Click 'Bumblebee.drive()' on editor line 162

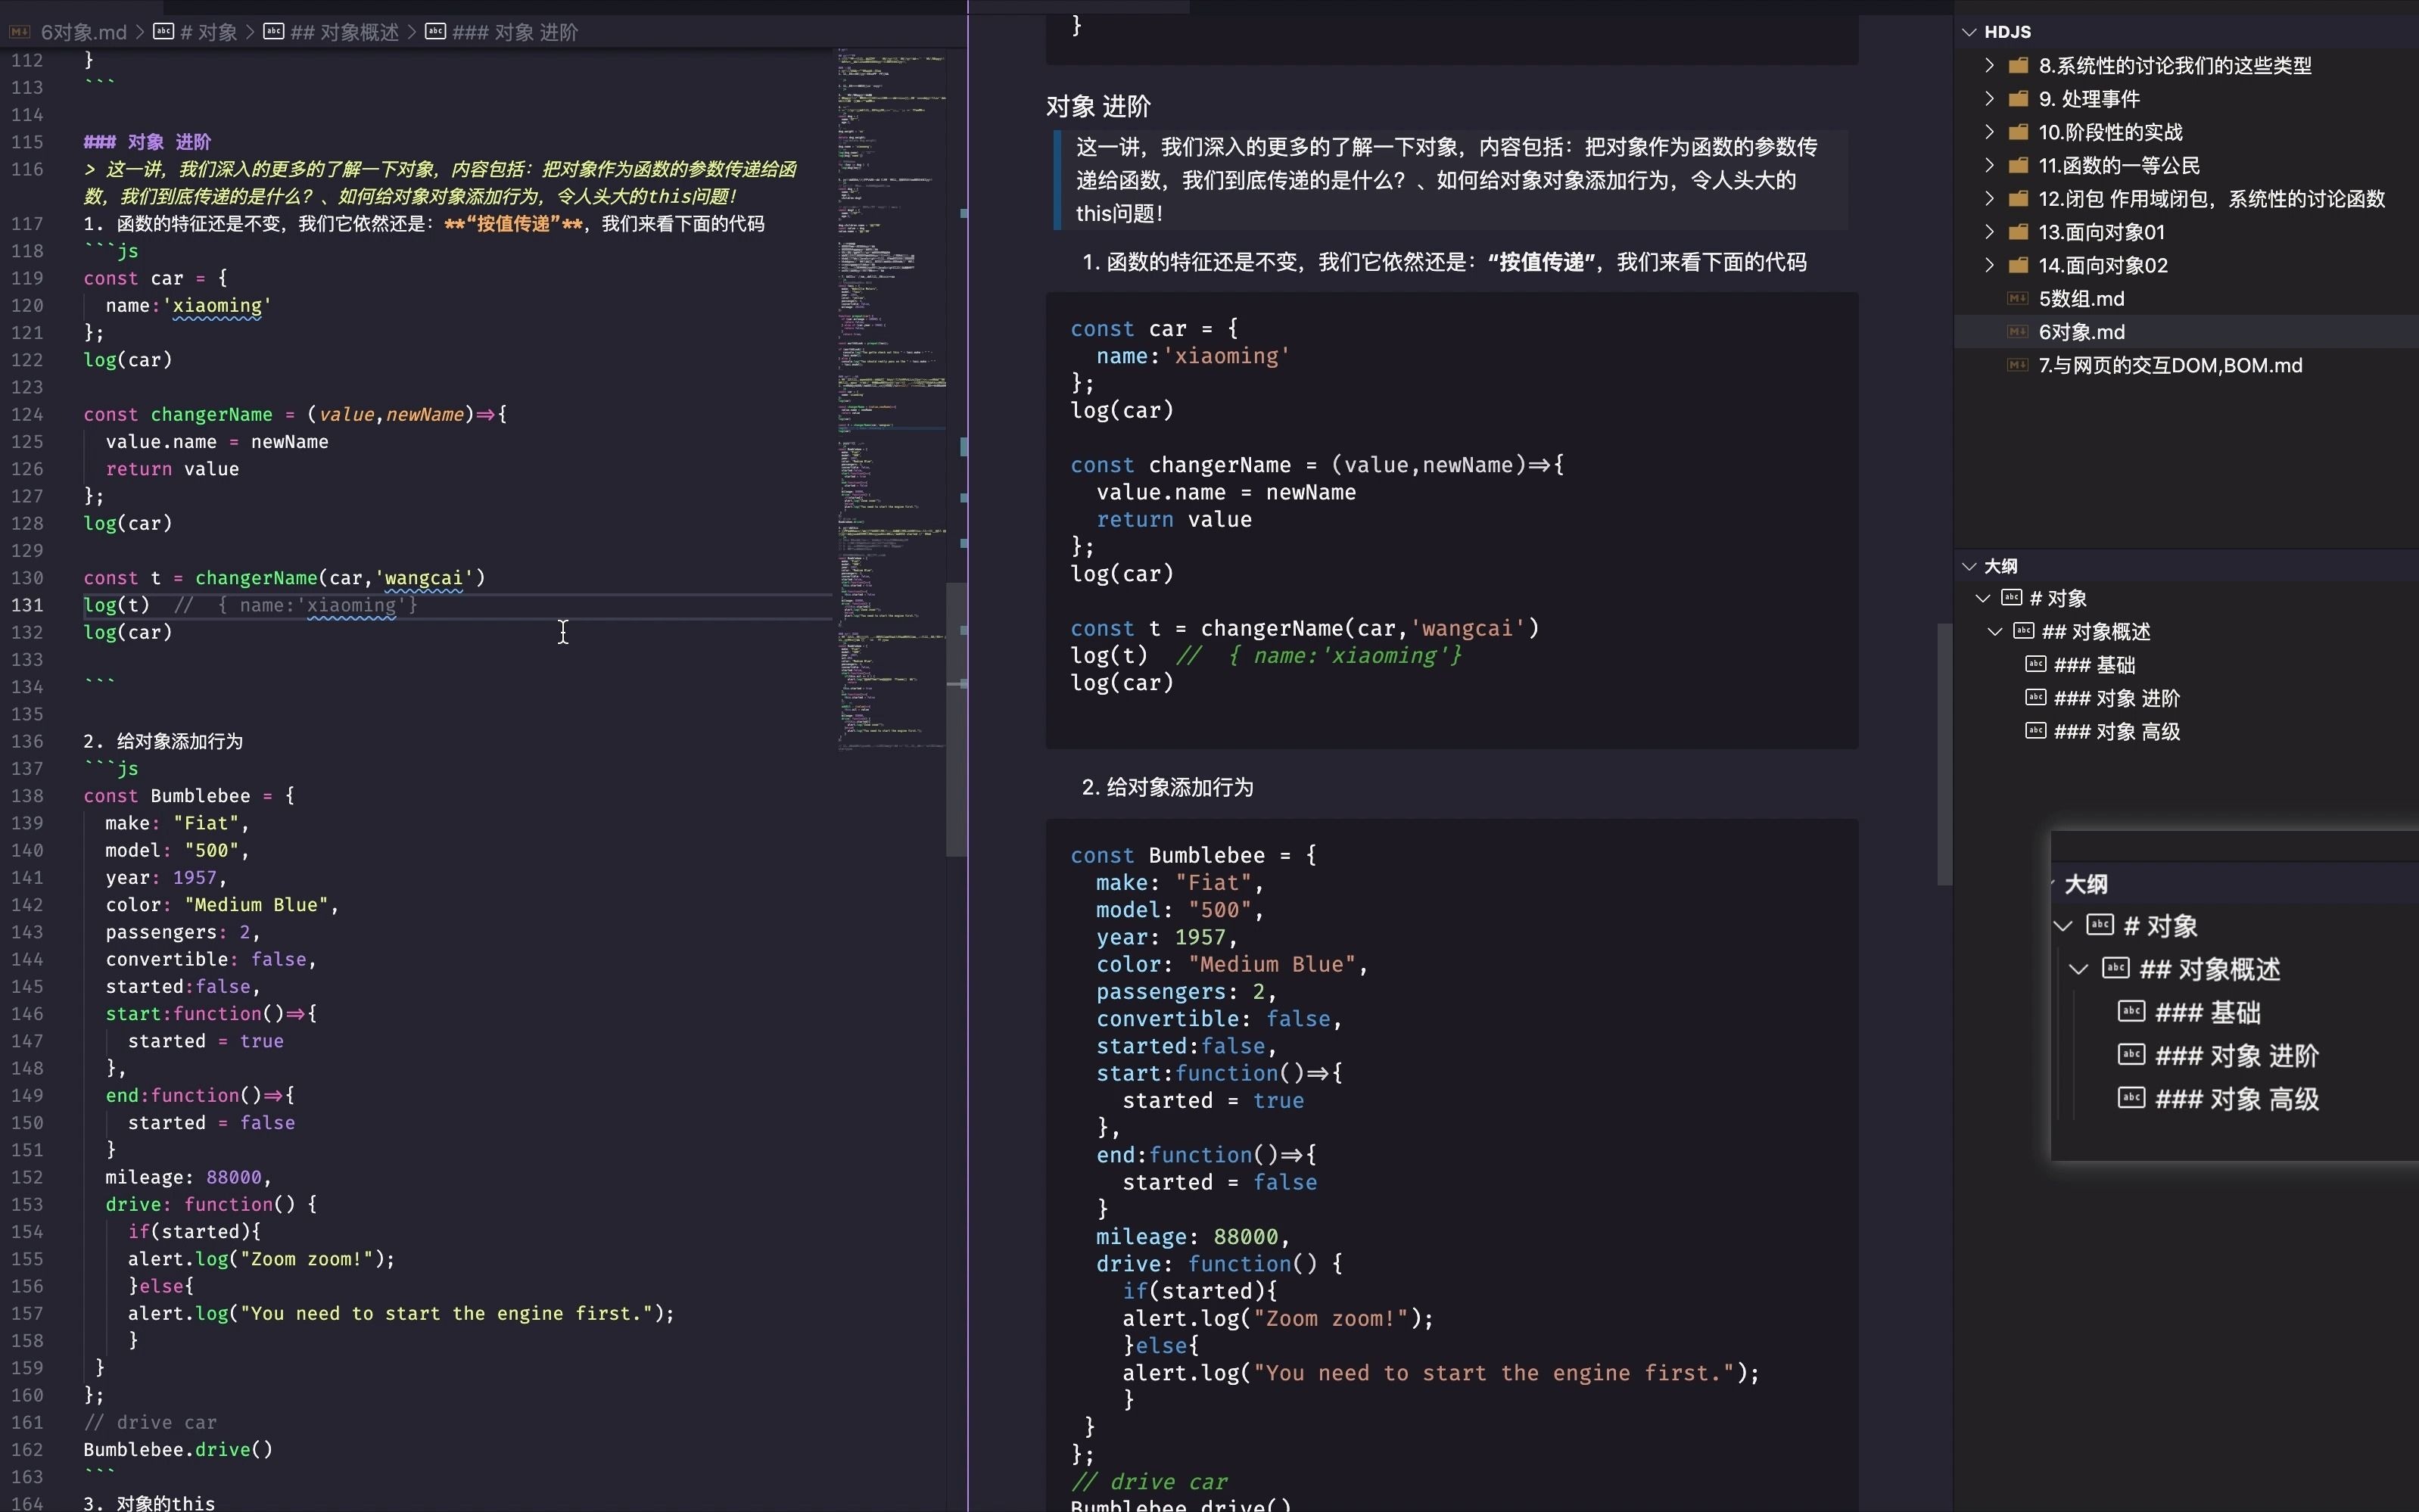click(178, 1450)
